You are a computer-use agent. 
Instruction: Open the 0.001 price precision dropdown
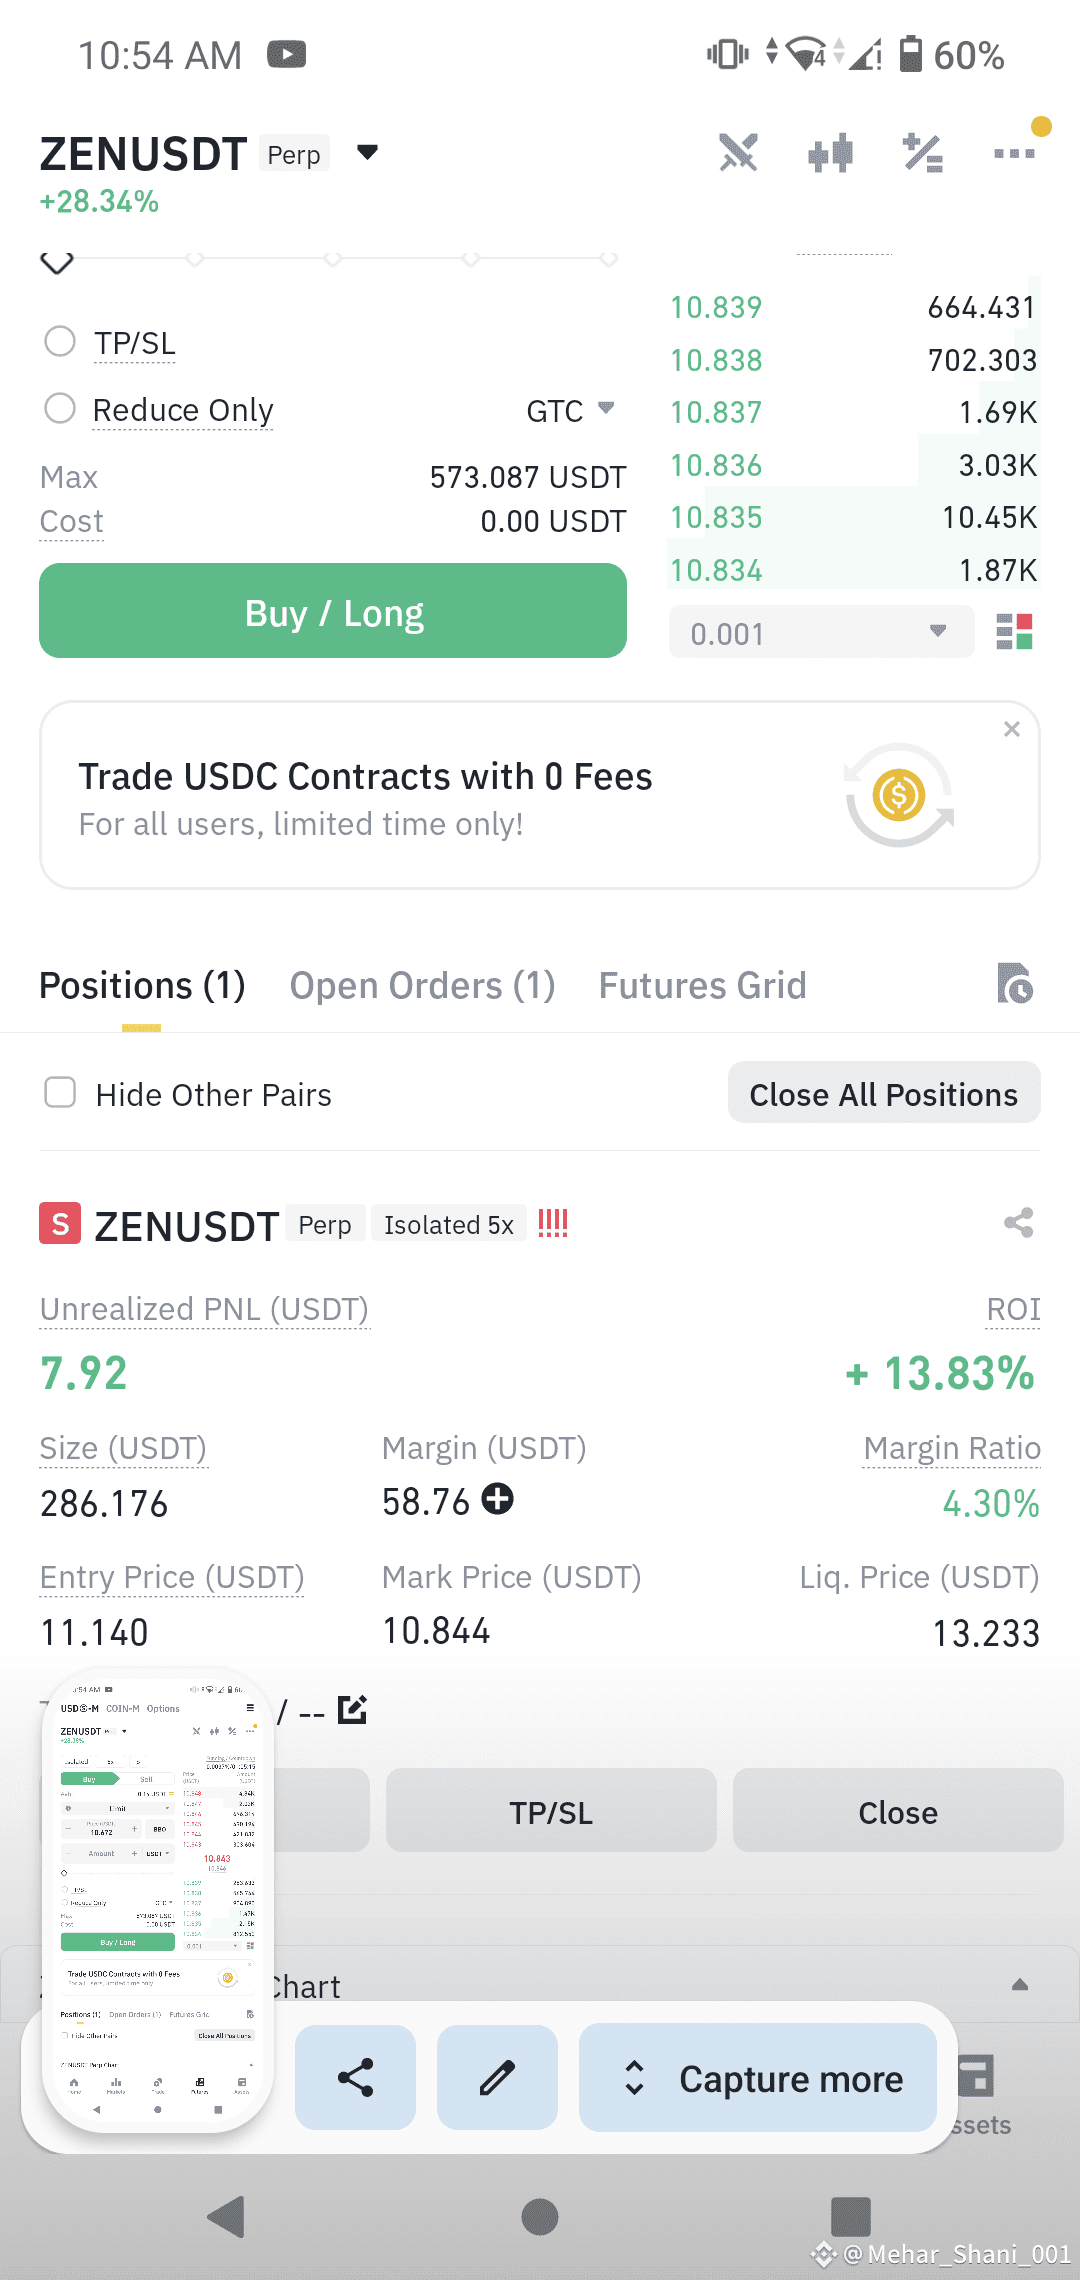821,632
